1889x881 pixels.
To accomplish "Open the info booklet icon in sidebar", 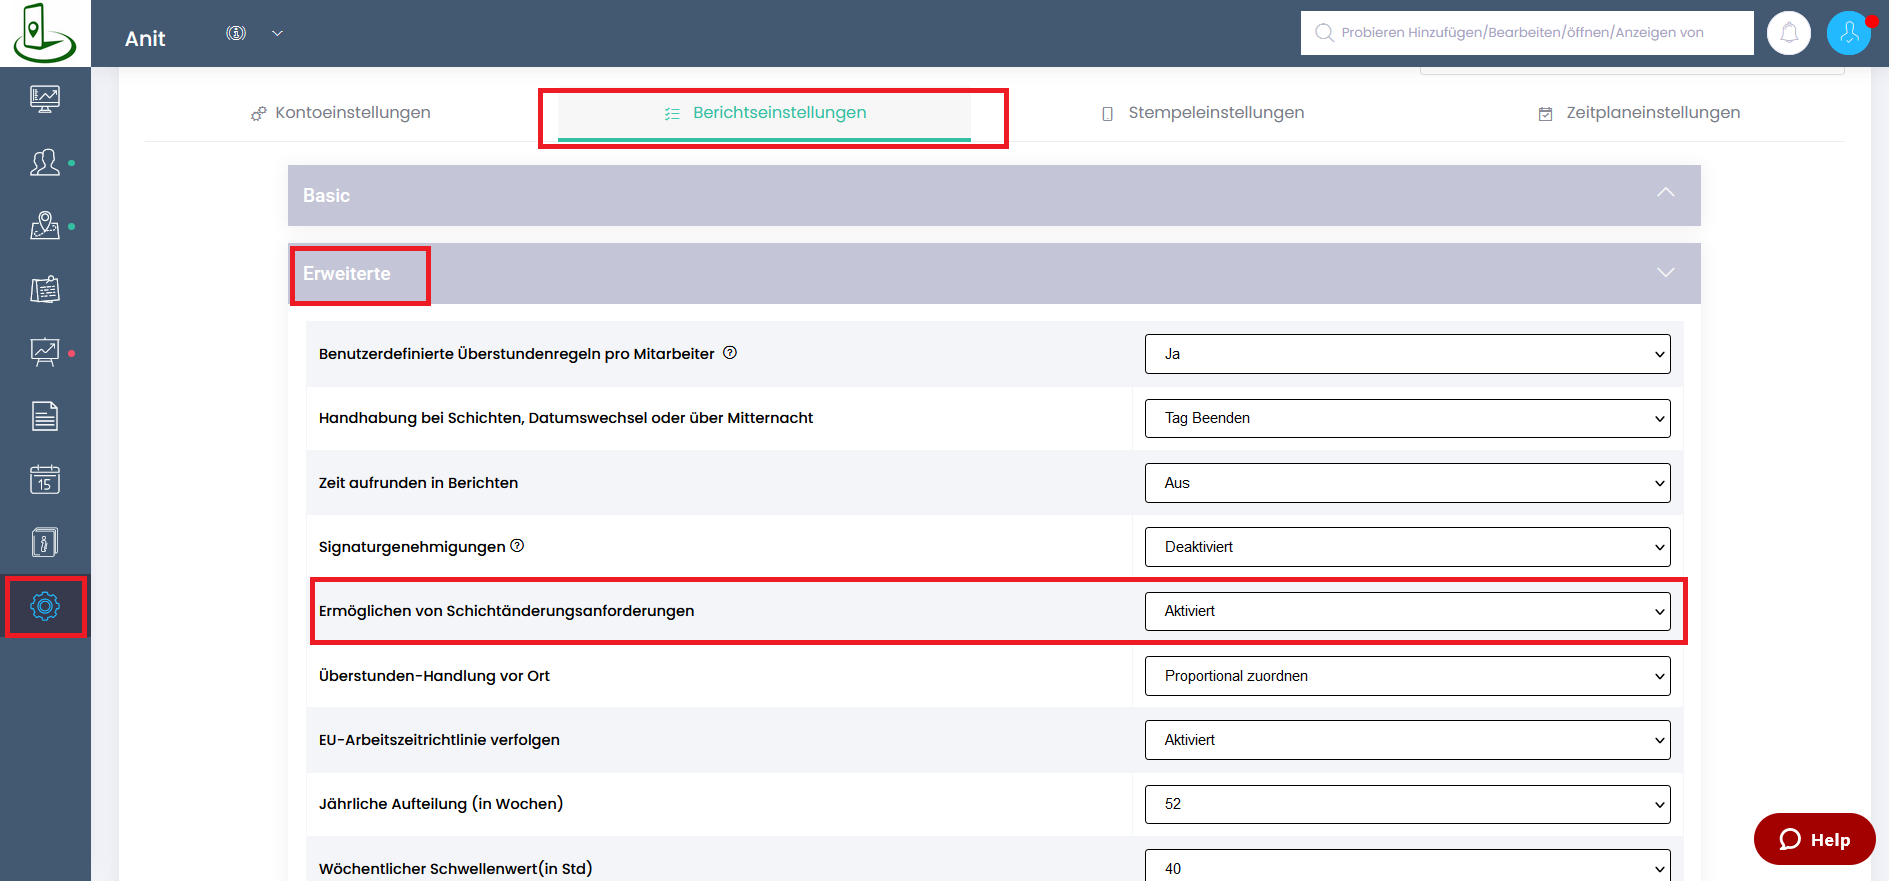I will pos(45,543).
